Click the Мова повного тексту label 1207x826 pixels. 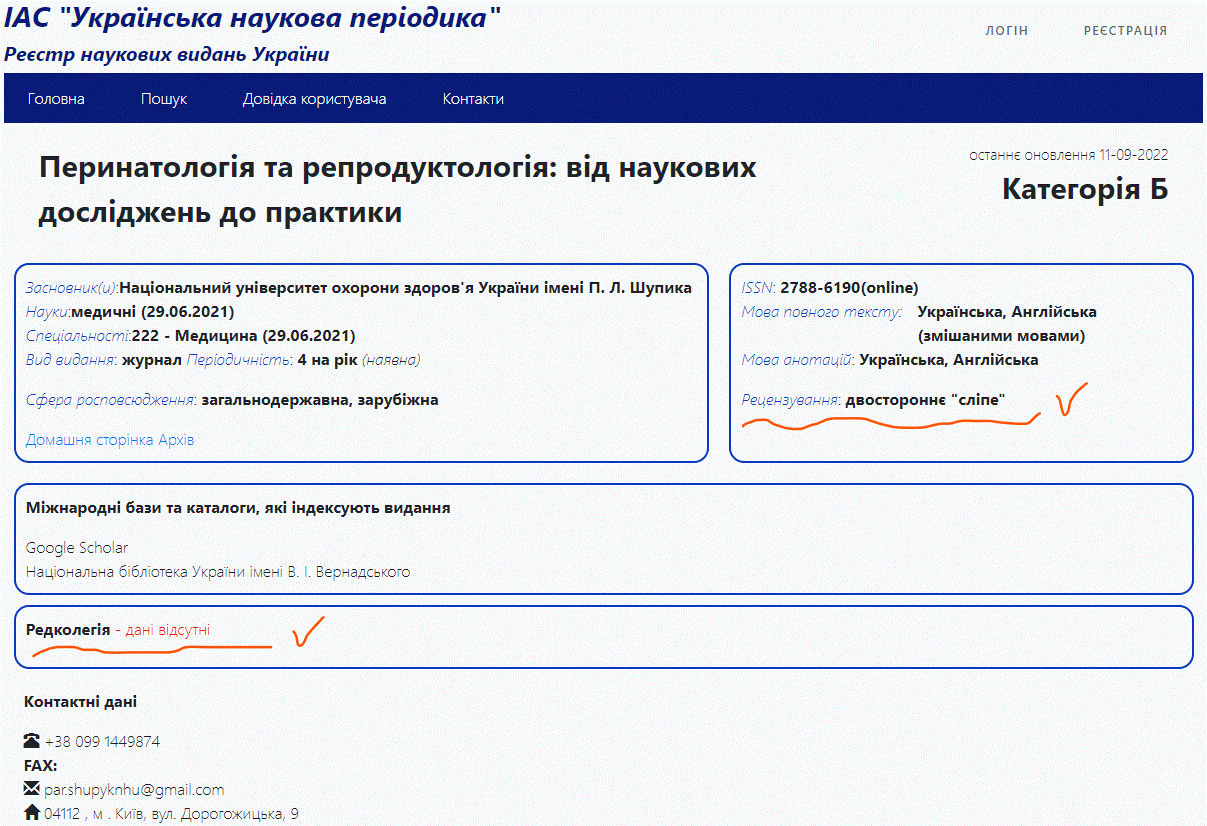(822, 312)
